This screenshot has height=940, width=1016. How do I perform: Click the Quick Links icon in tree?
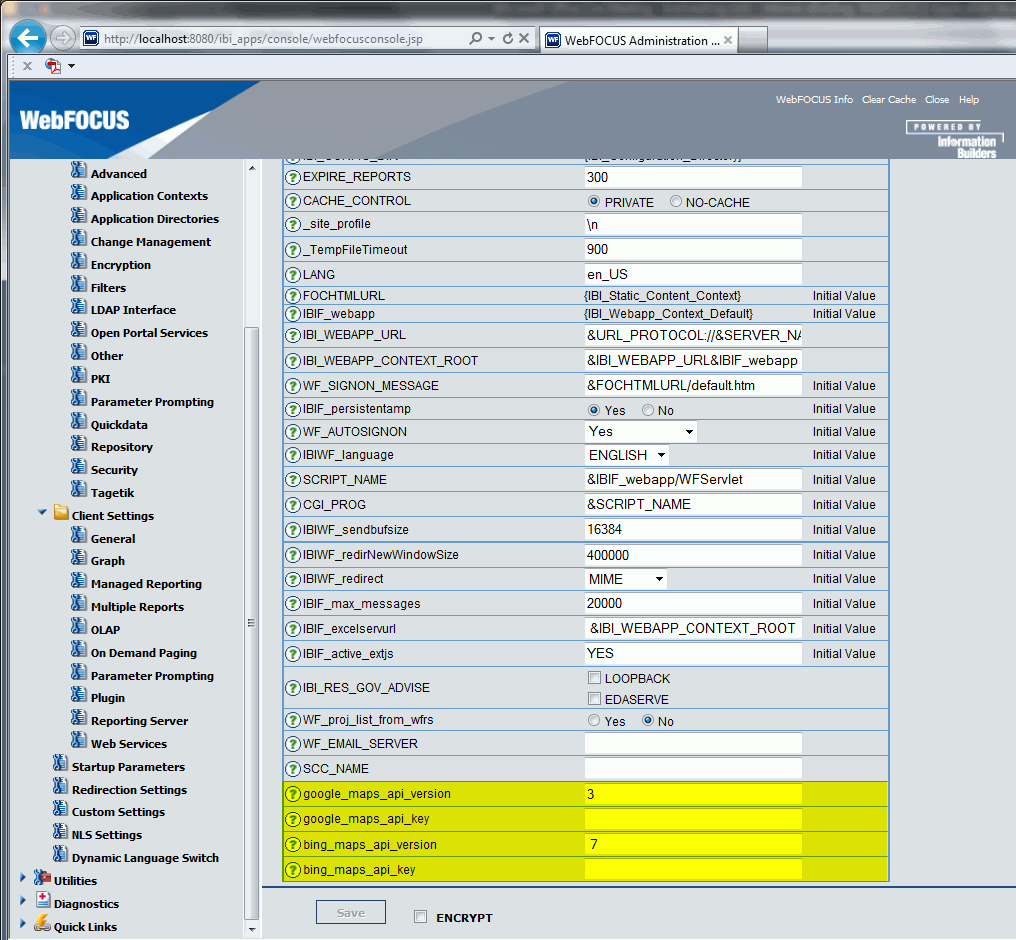pyautogui.click(x=42, y=923)
